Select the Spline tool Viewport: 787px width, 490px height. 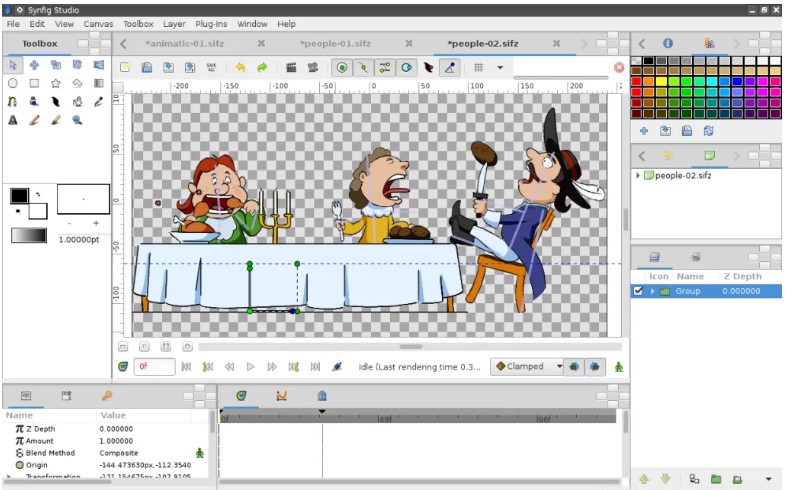(x=13, y=102)
